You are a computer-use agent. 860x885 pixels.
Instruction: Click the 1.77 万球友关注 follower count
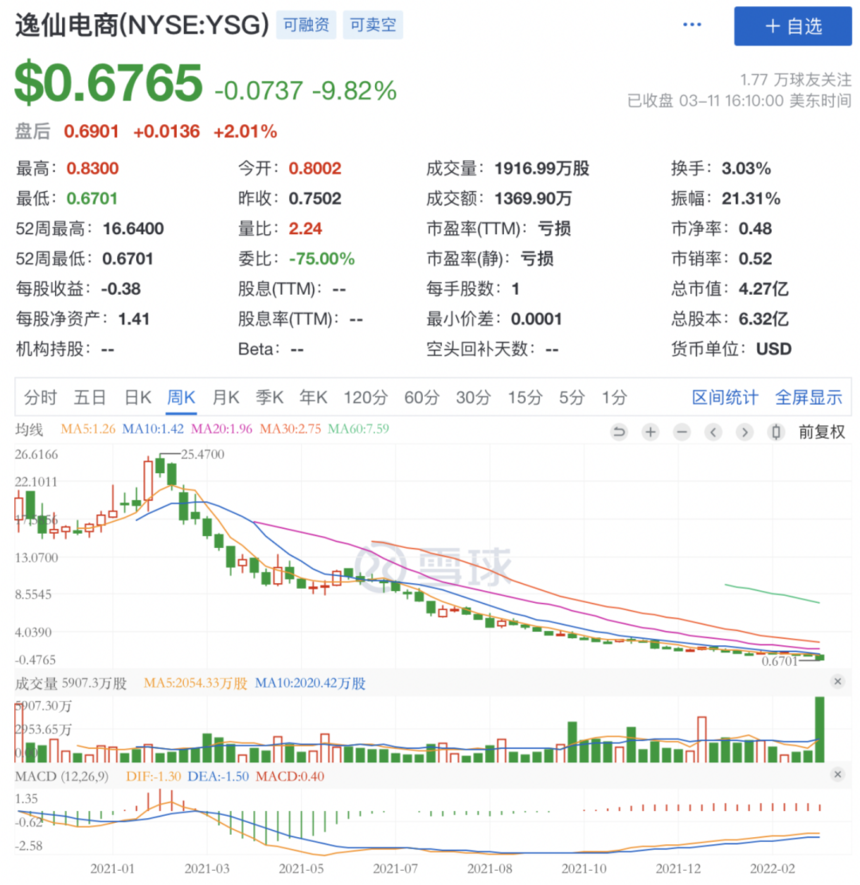click(796, 80)
